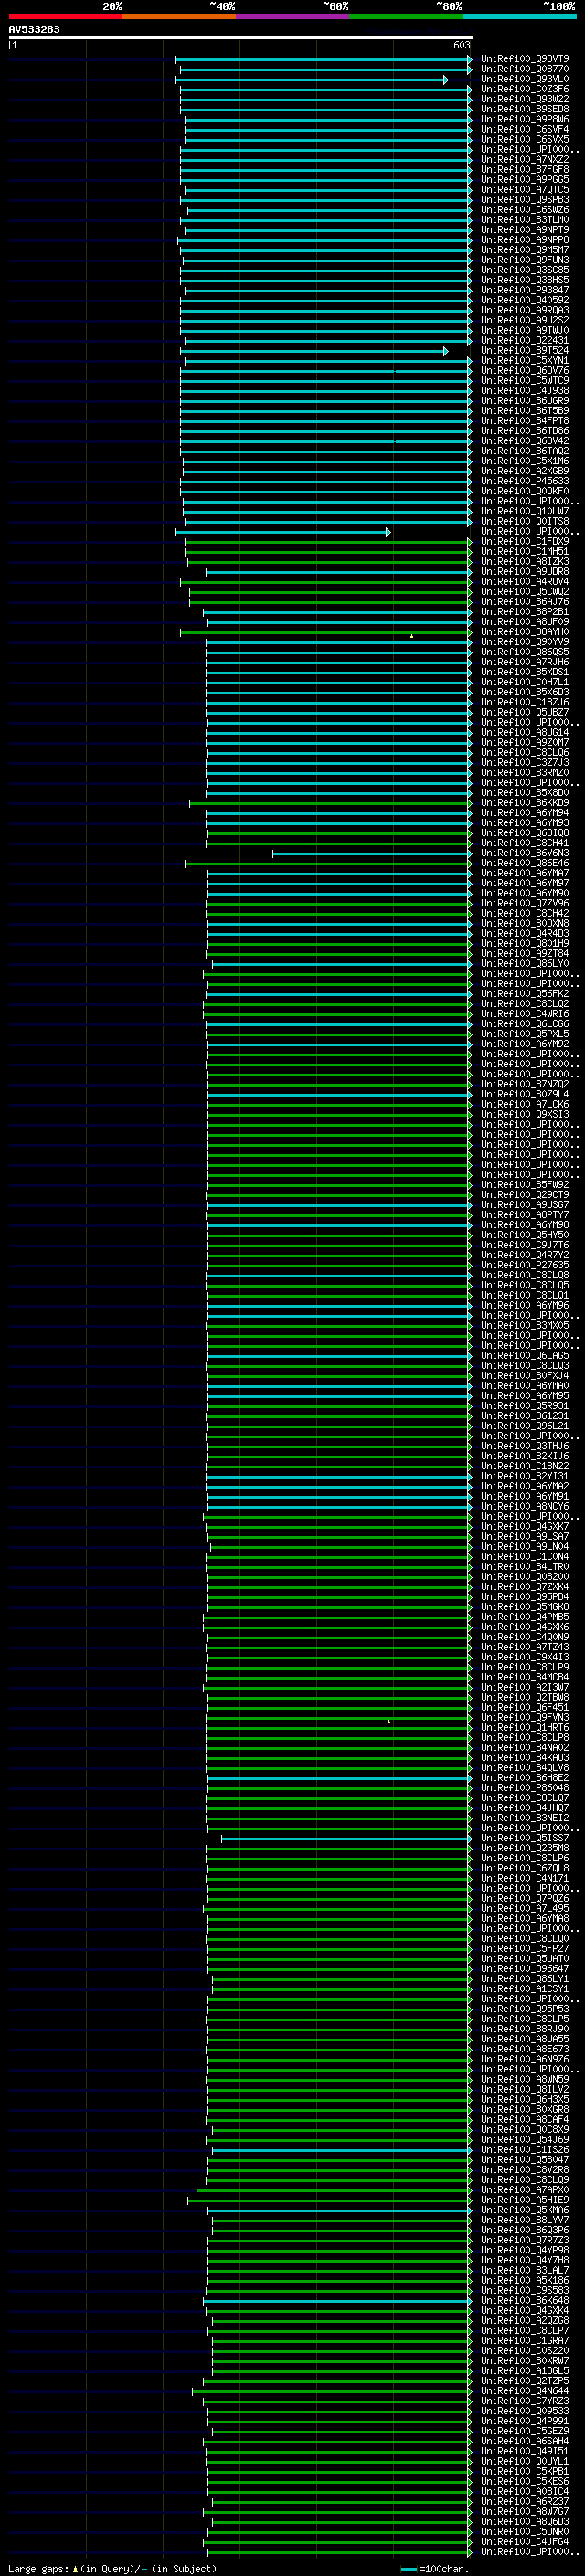585x2576 pixels.
Task: Select the query name AV533283
Action: tap(34, 29)
